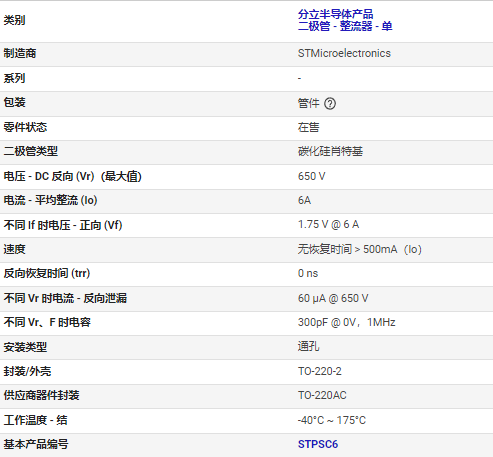493x457 pixels.
Task: Select the 在售 part status value
Action: pyautogui.click(x=308, y=127)
